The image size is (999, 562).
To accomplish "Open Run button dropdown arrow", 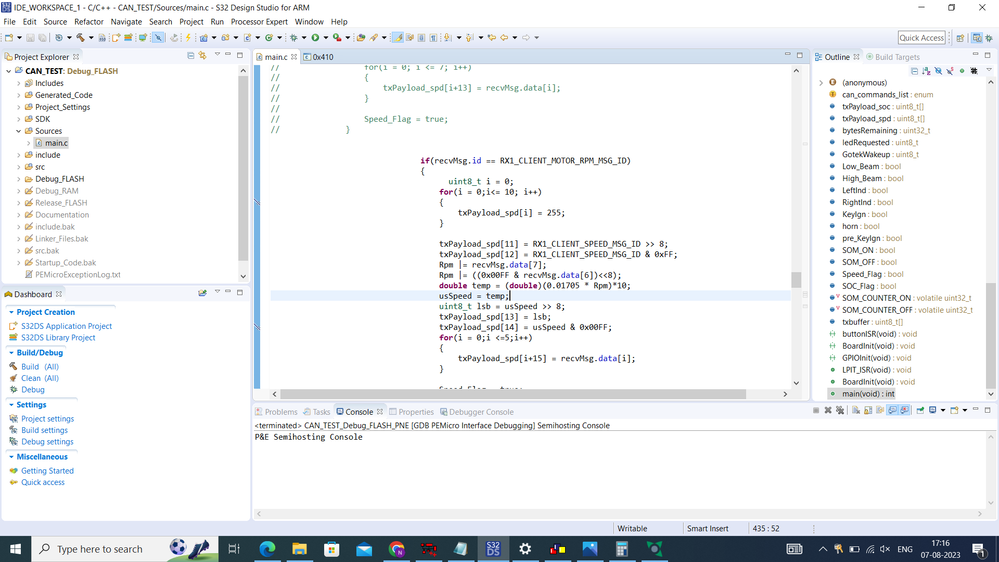I will click(326, 38).
